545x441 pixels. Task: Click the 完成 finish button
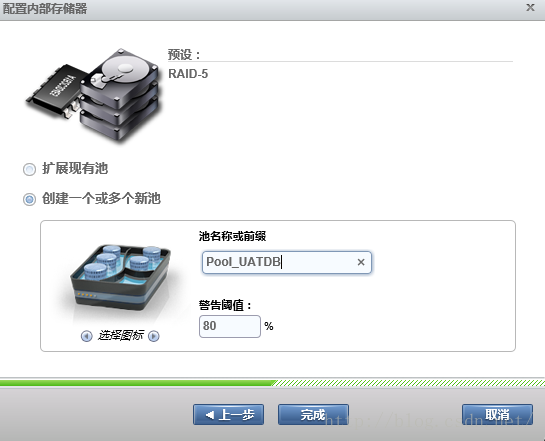coord(313,414)
